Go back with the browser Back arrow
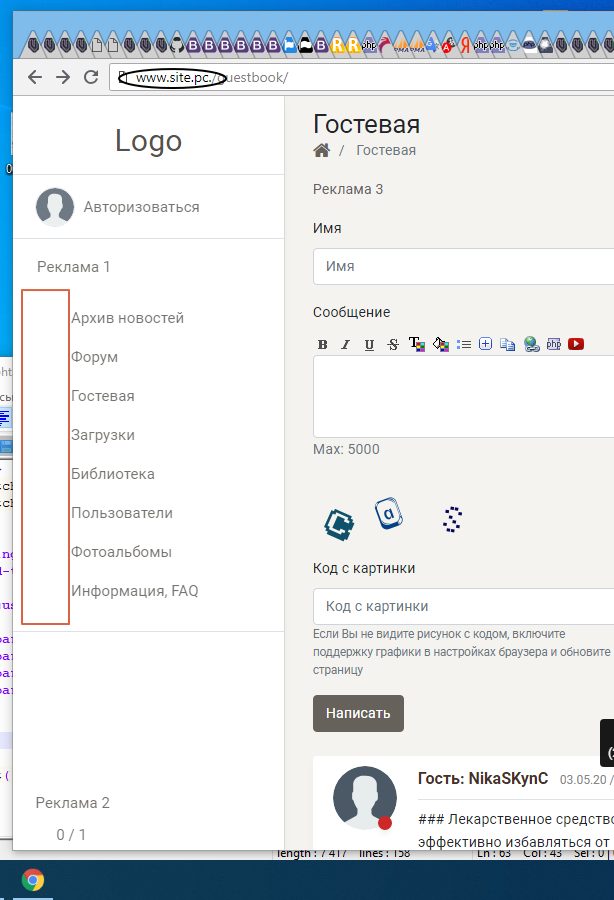 [x=35, y=77]
